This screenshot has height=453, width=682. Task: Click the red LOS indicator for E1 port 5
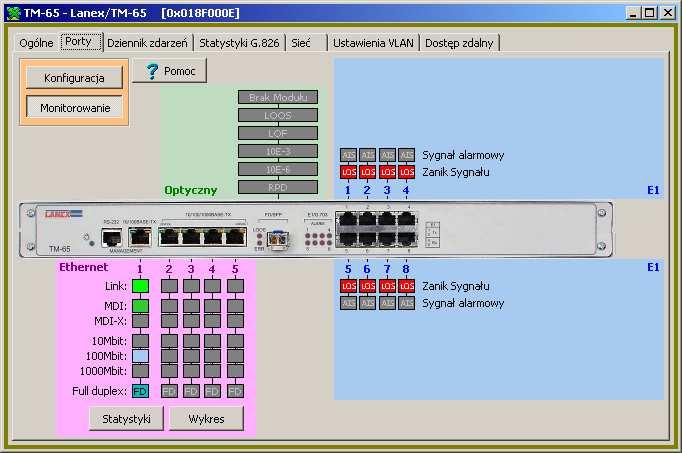[348, 286]
